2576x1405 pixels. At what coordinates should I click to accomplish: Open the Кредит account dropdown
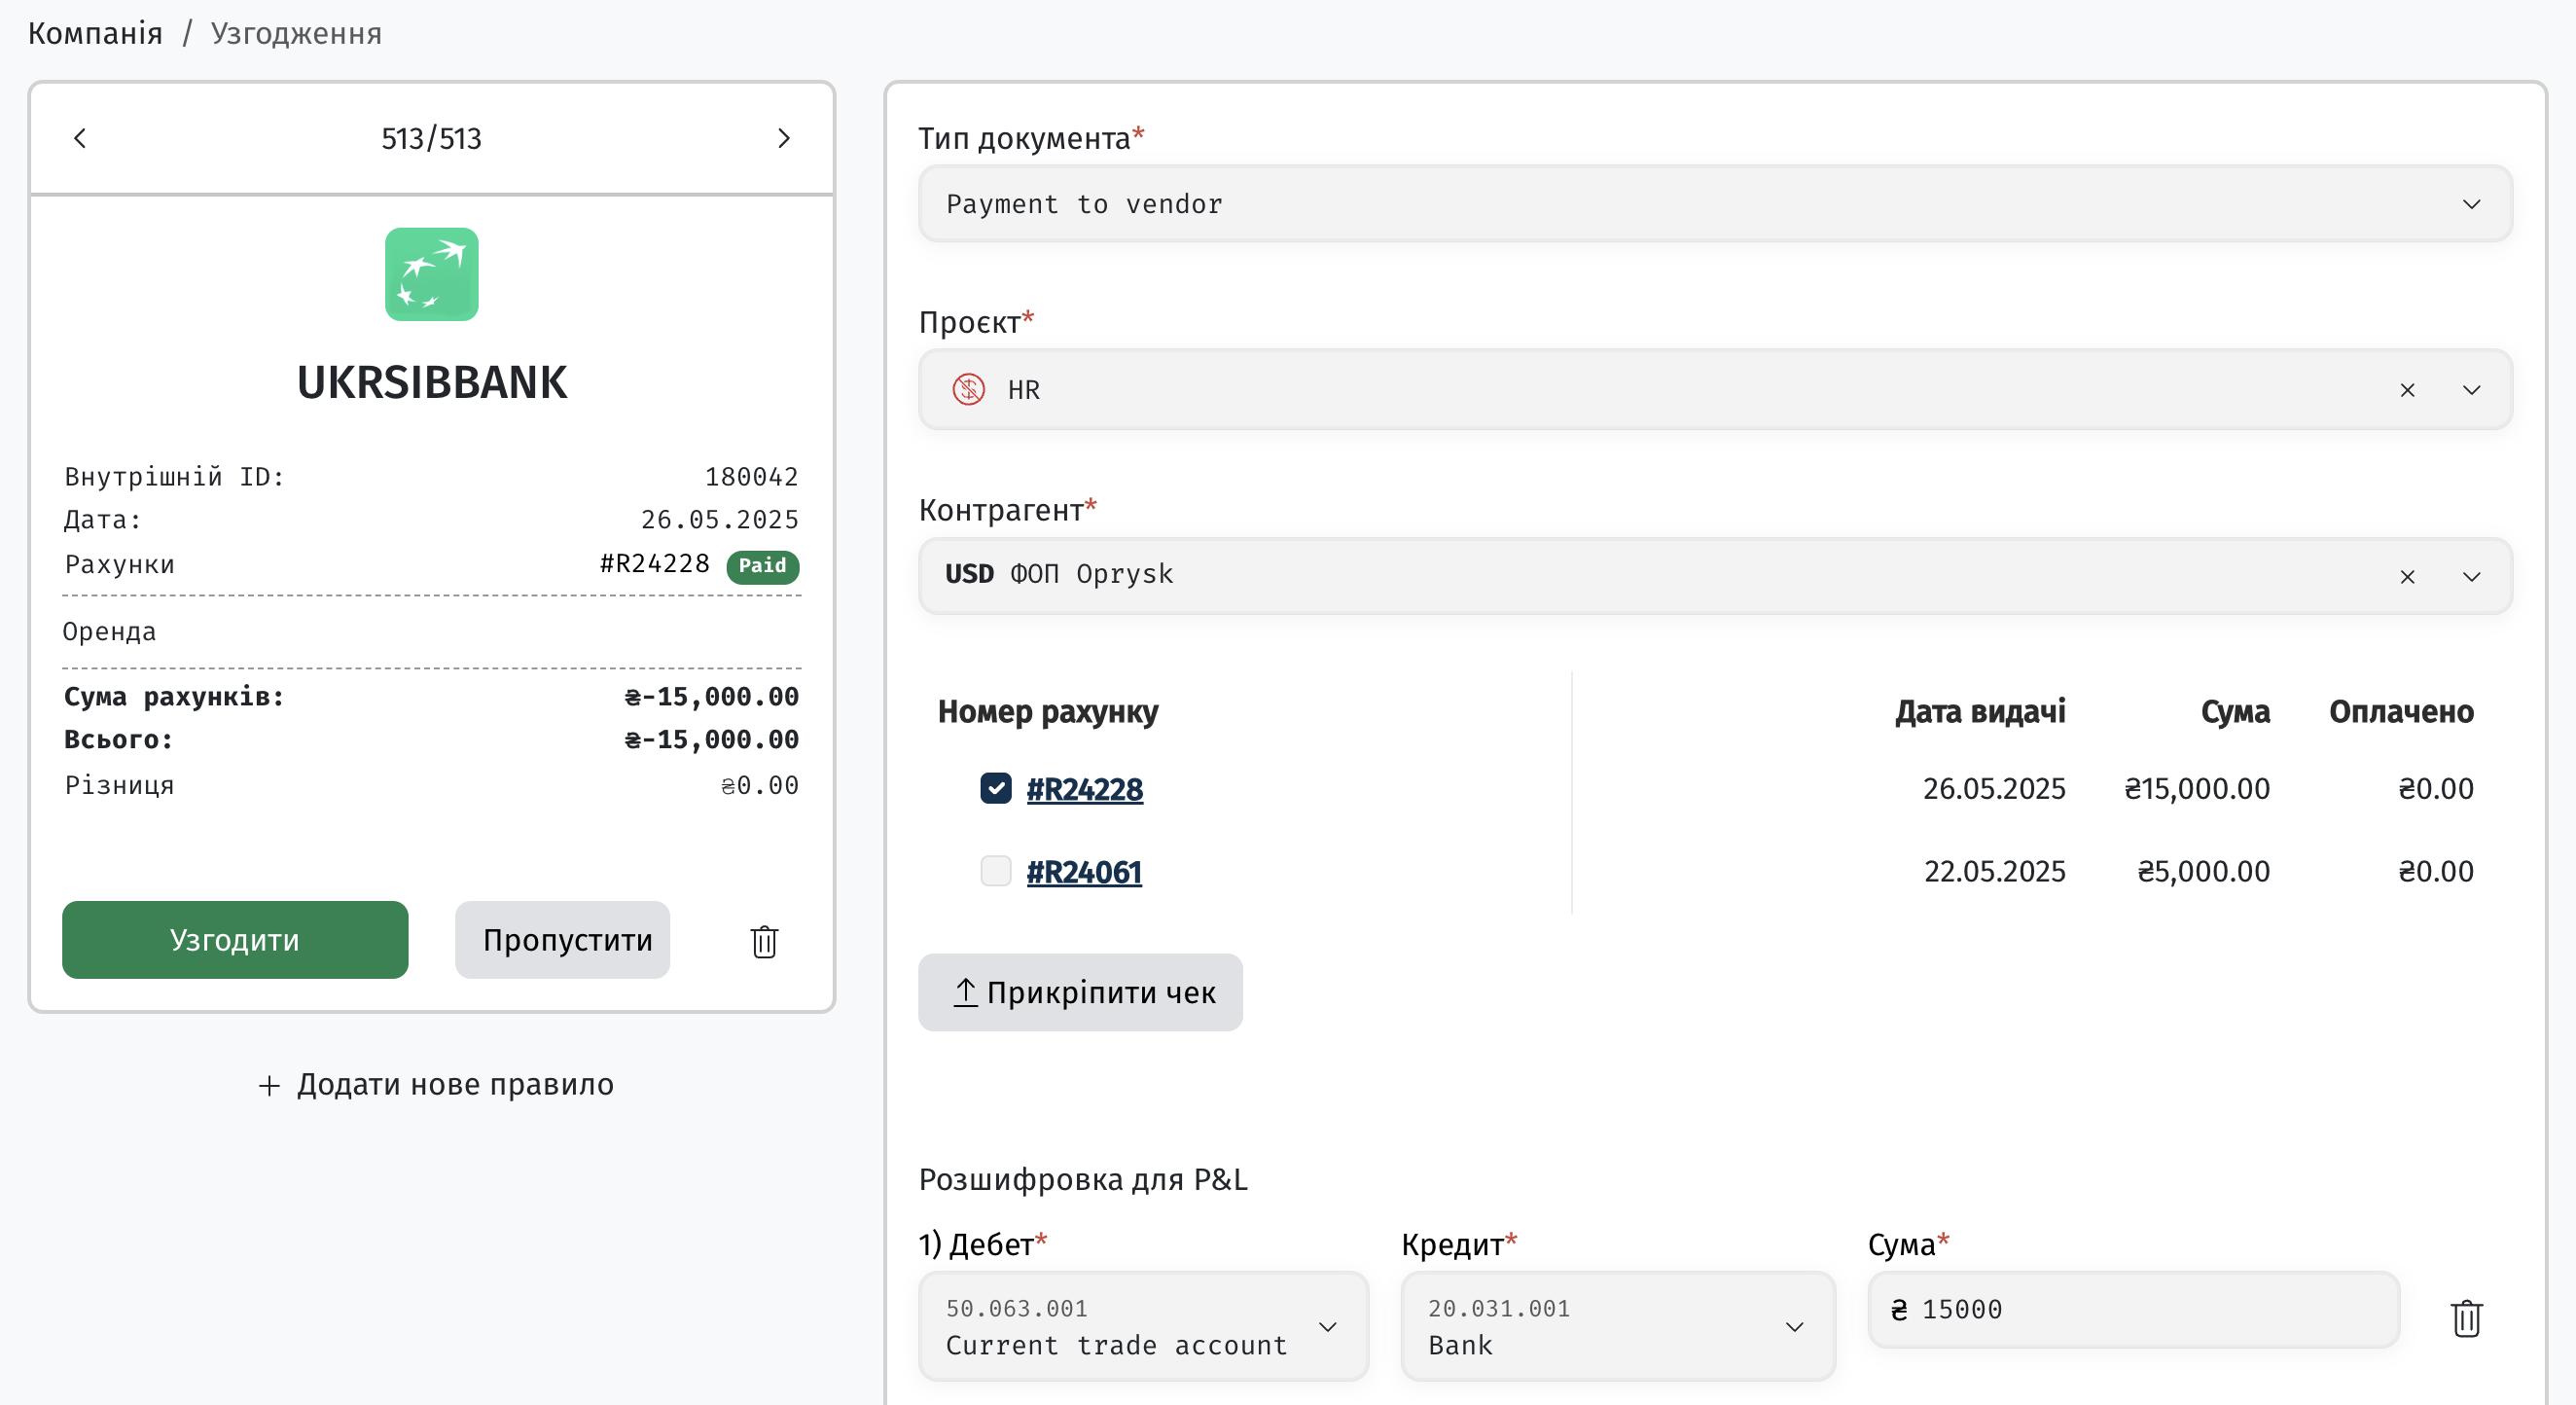pos(1617,1326)
